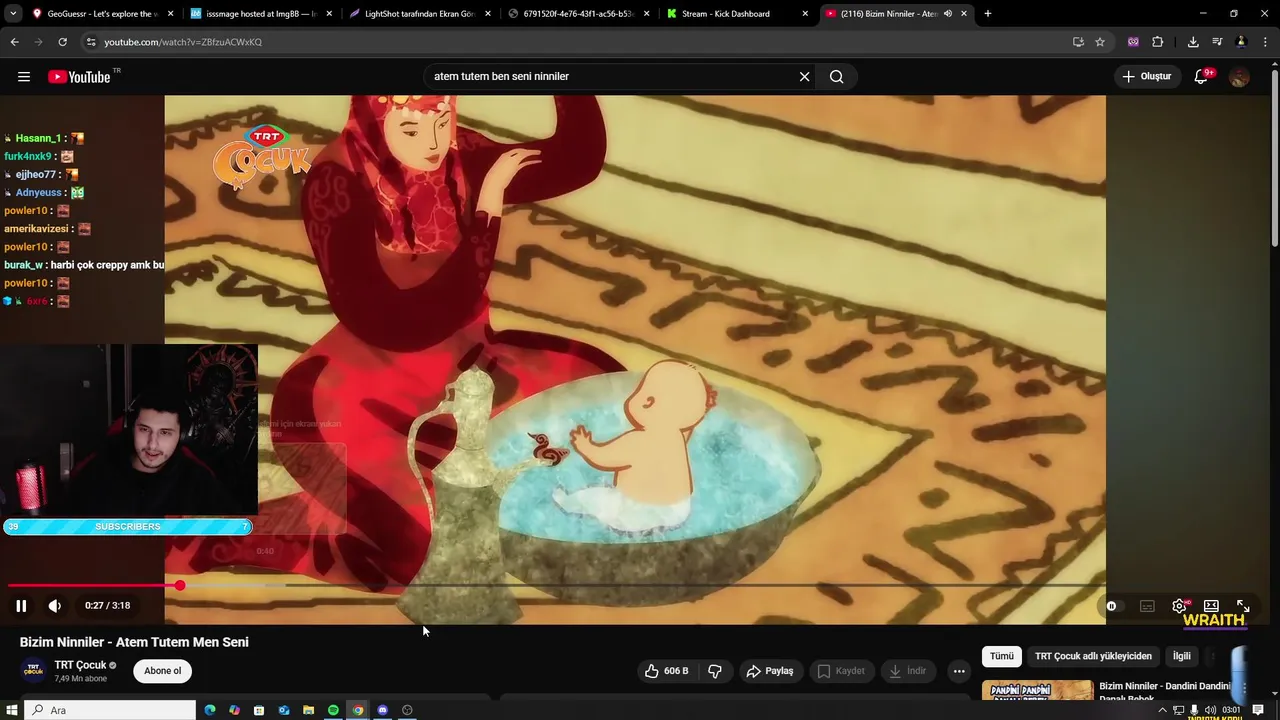Click the magnifier search button
This screenshot has width=1280, height=720.
point(837,77)
